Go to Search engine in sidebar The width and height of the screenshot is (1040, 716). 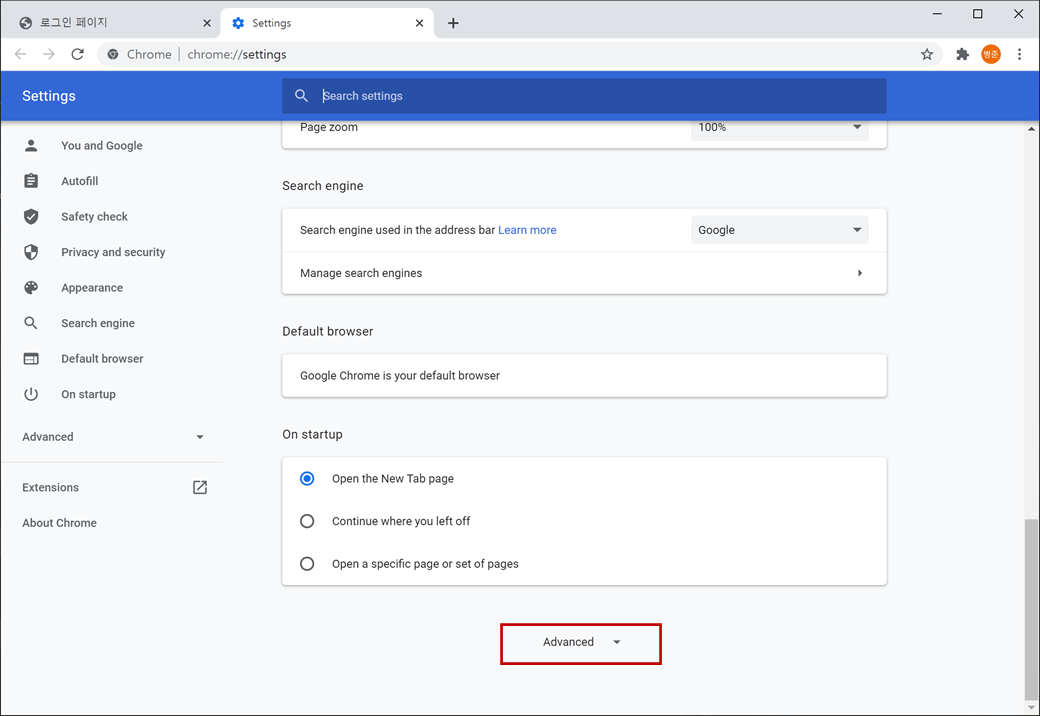pos(98,323)
